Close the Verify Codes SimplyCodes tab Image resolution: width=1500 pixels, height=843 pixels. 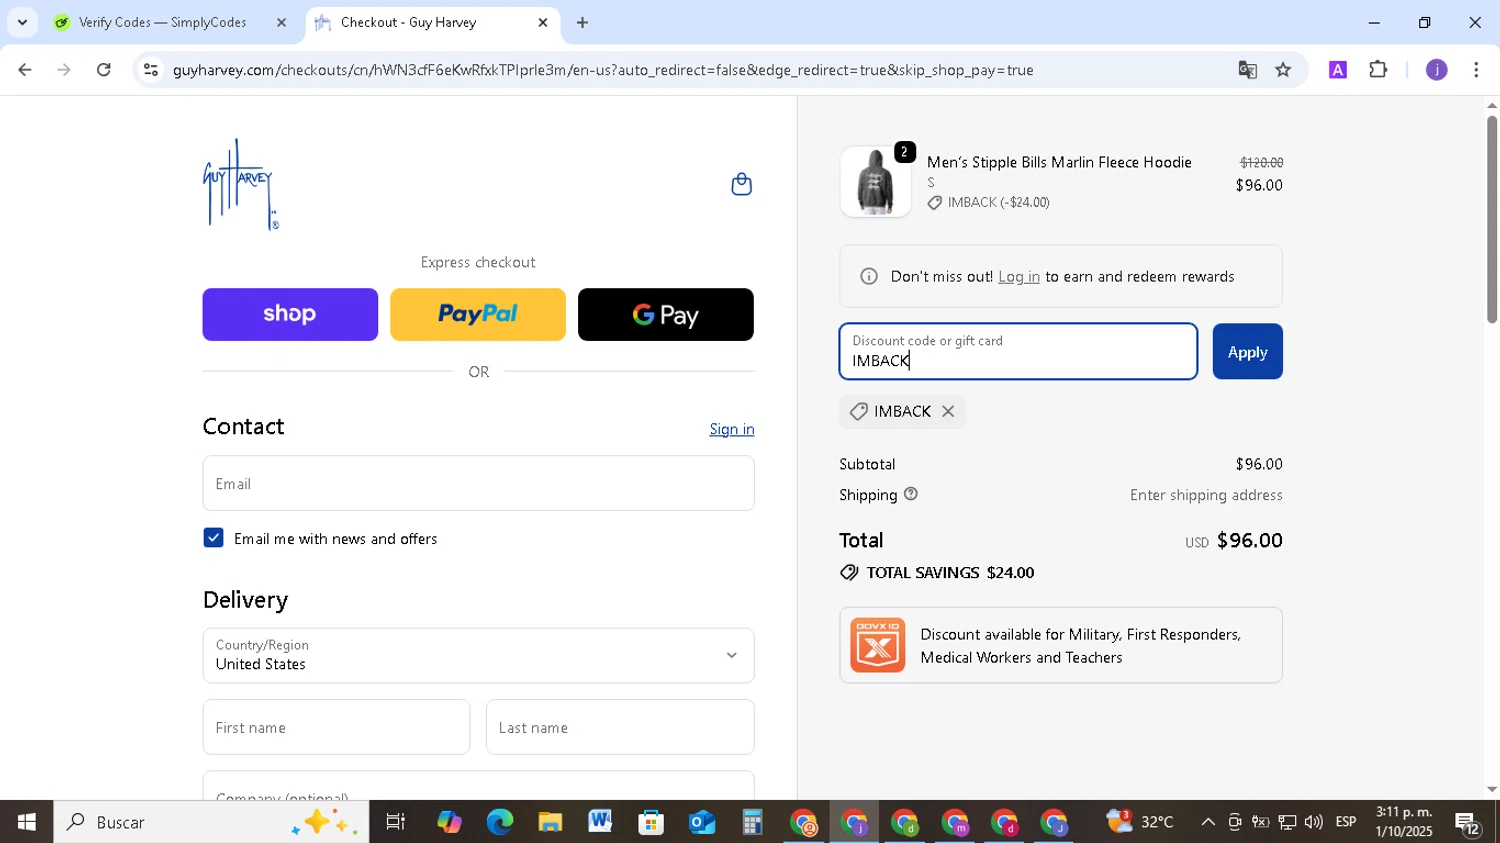[281, 22]
